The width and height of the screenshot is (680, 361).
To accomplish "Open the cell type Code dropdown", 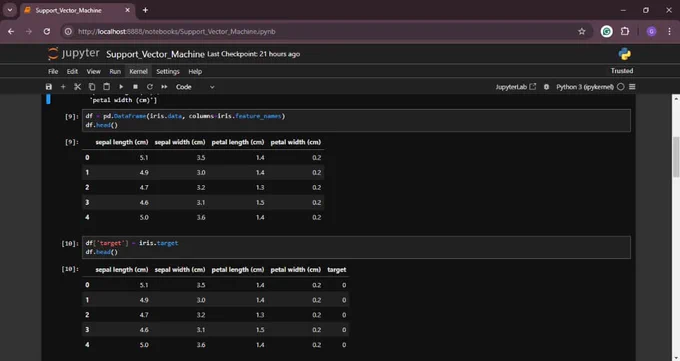I will [195, 87].
